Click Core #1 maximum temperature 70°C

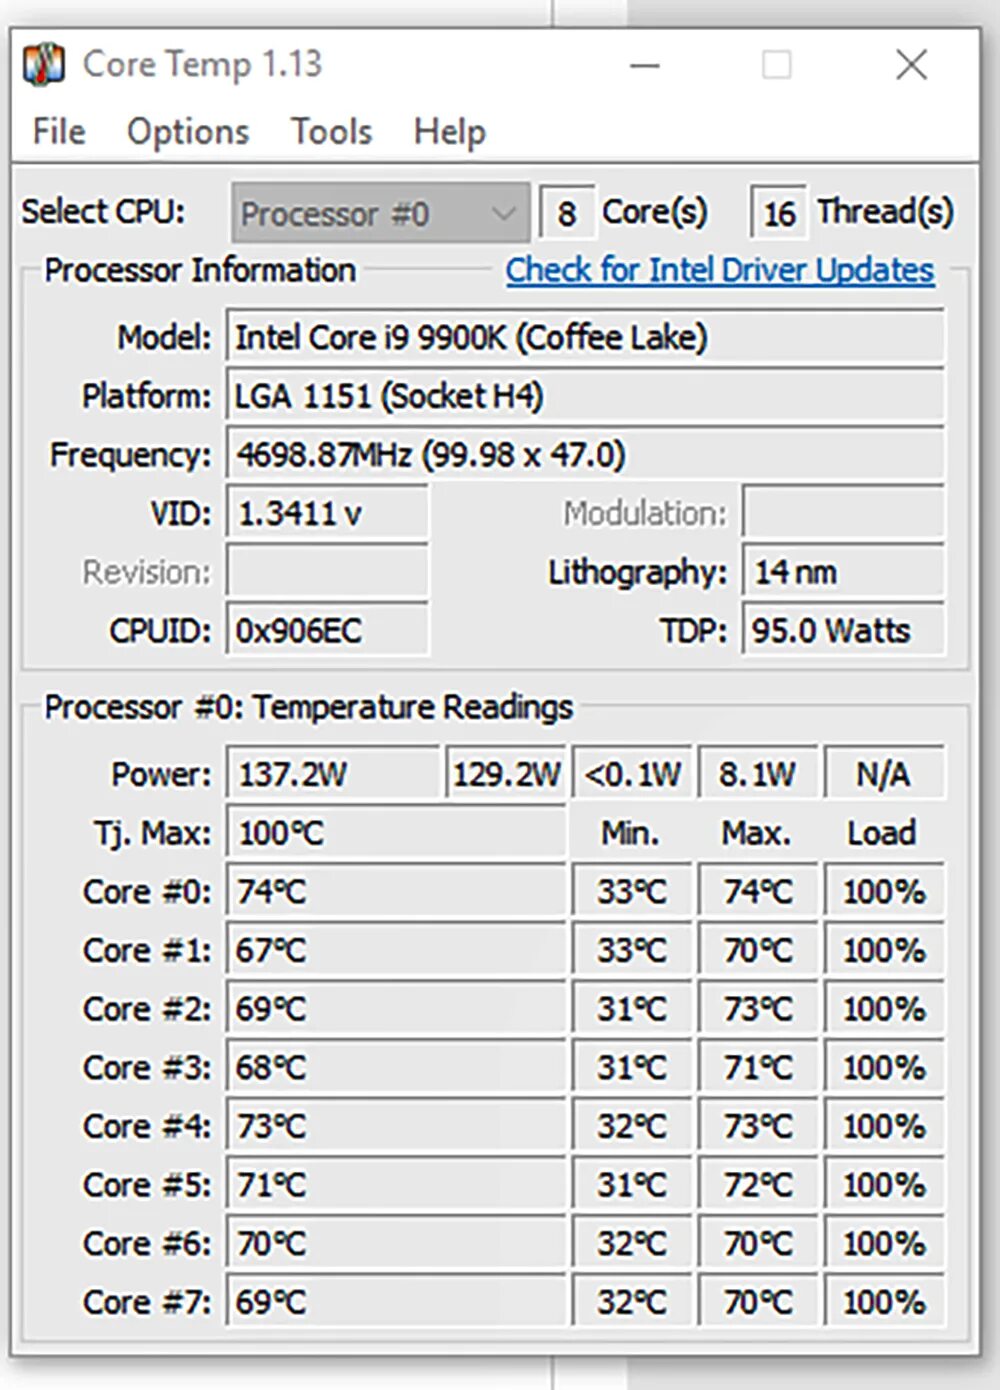[758, 950]
